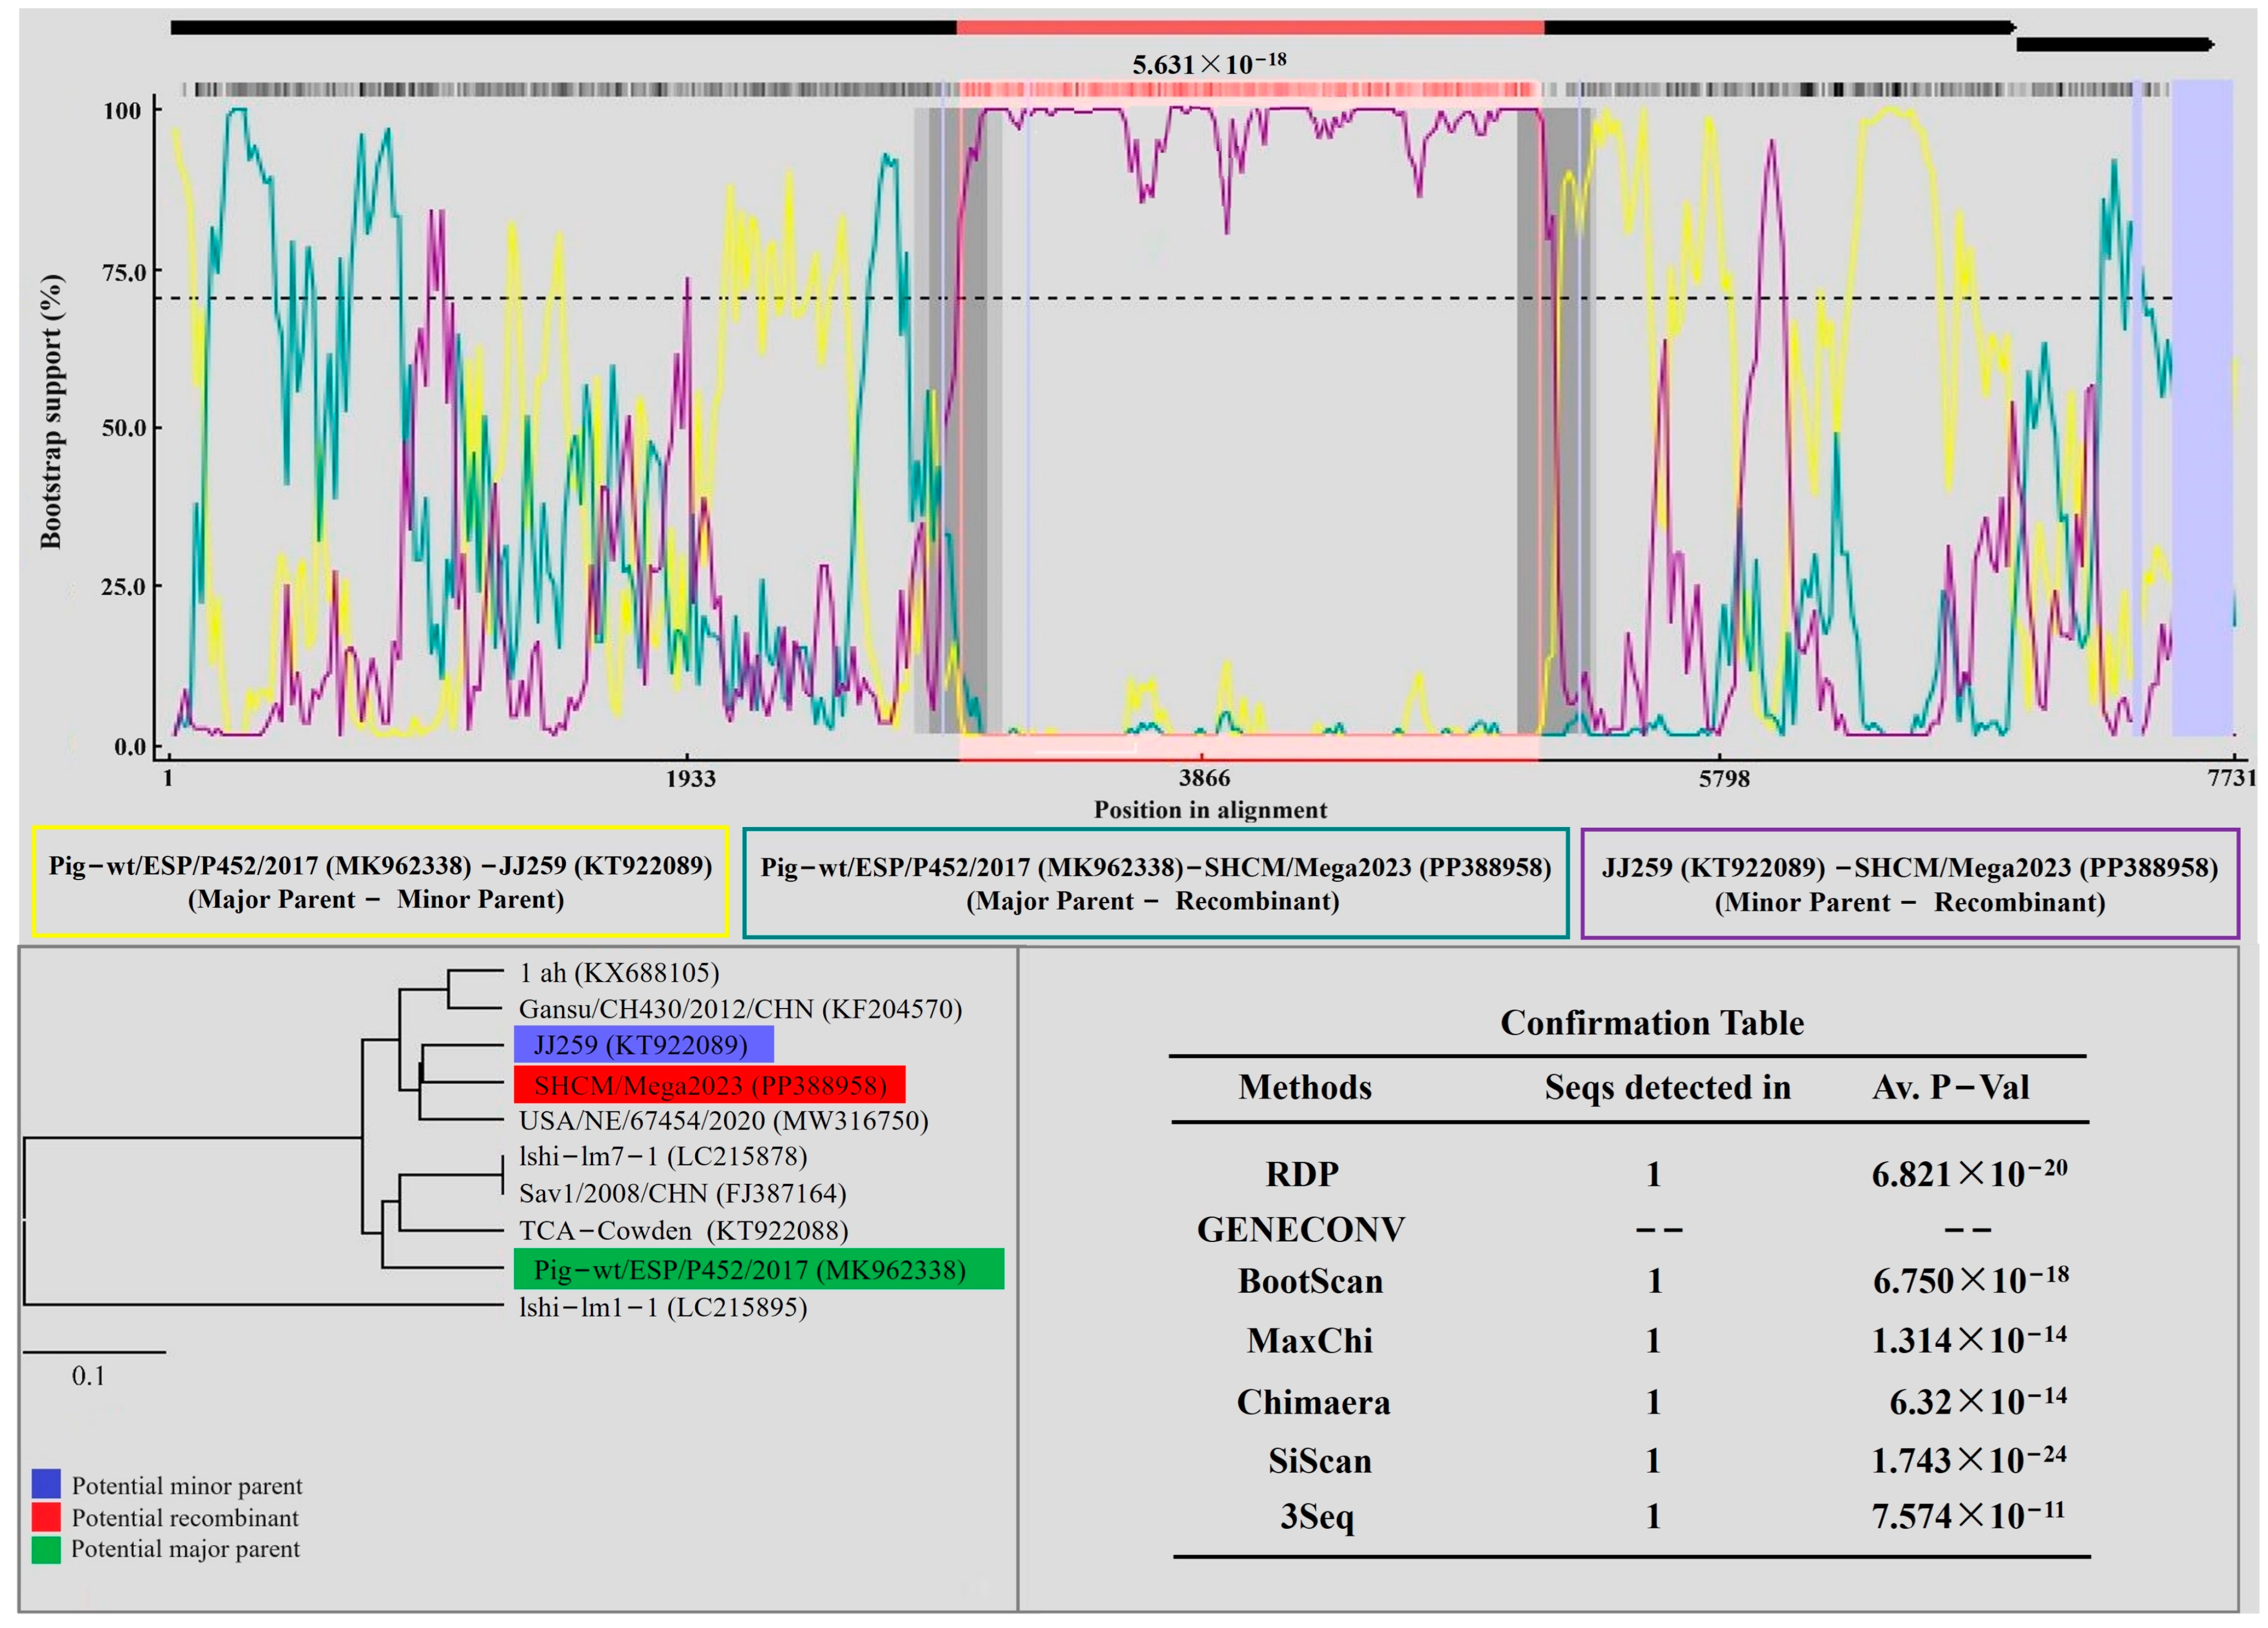Click the red potential recombinant swatch
This screenshot has height=1628, width=2268.
point(46,1516)
